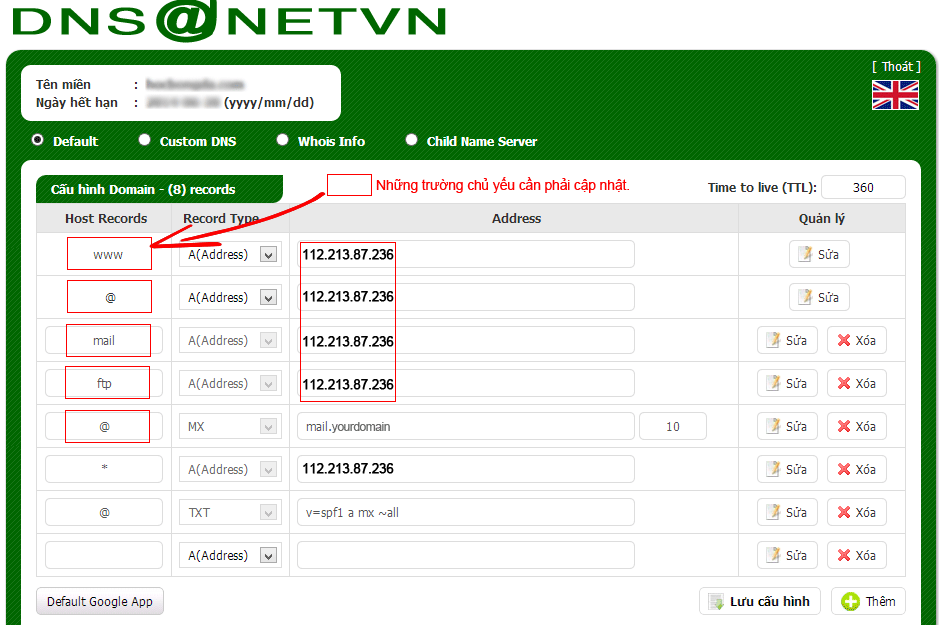This screenshot has height=625, width=951.
Task: Click the empty host record field in last row
Action: point(104,555)
